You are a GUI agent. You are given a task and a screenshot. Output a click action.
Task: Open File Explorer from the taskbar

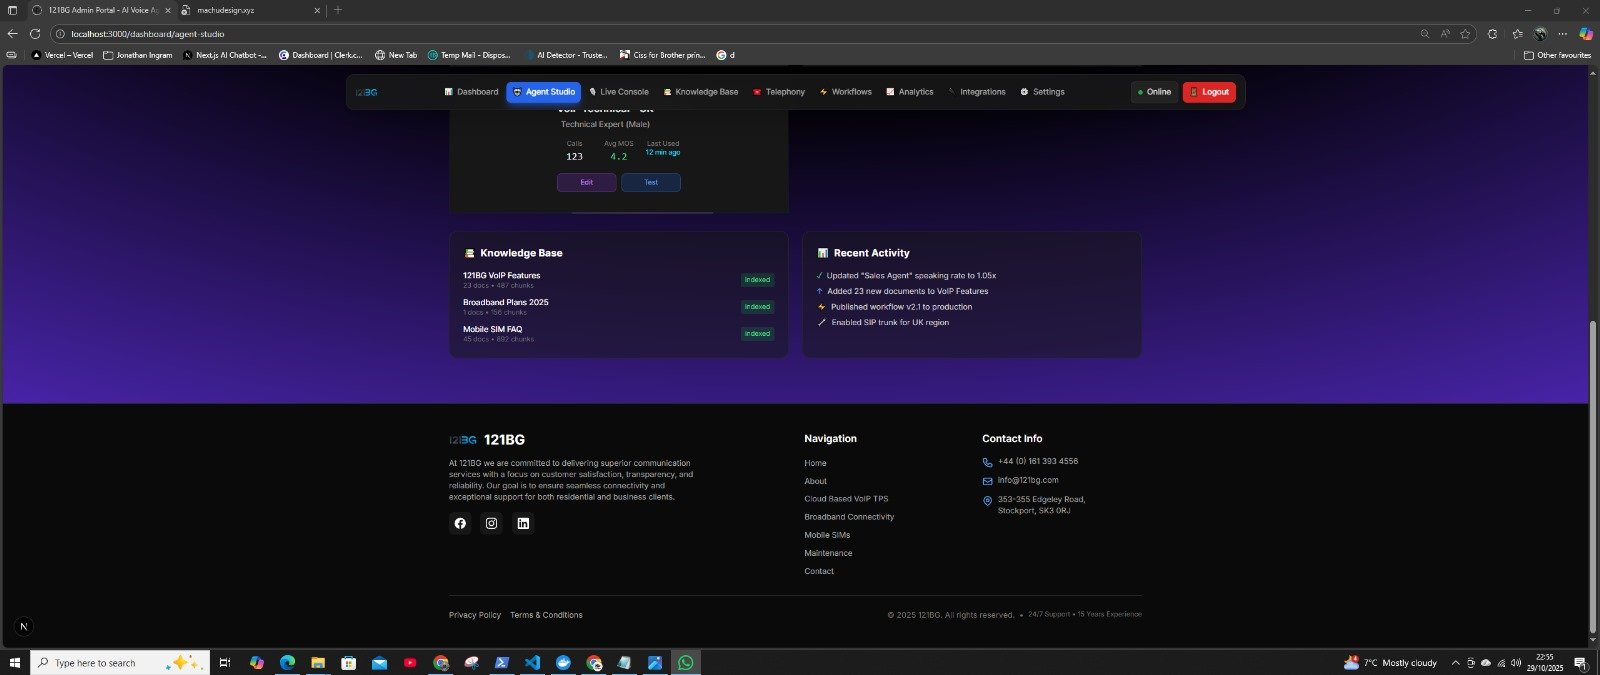tap(318, 662)
